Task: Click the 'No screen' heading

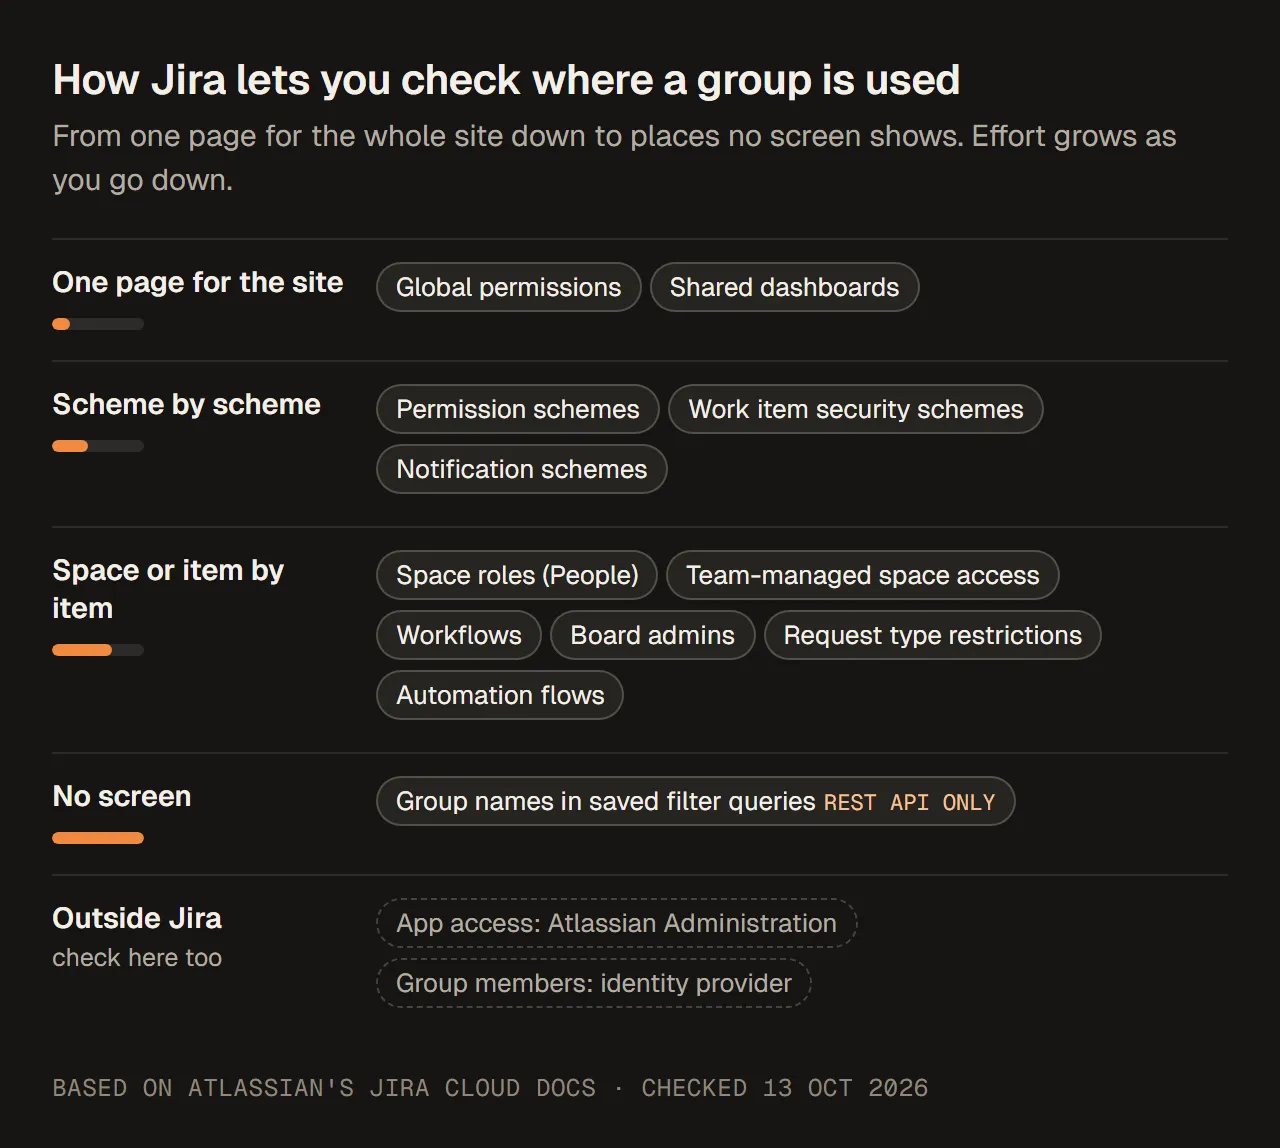Action: pos(121,797)
